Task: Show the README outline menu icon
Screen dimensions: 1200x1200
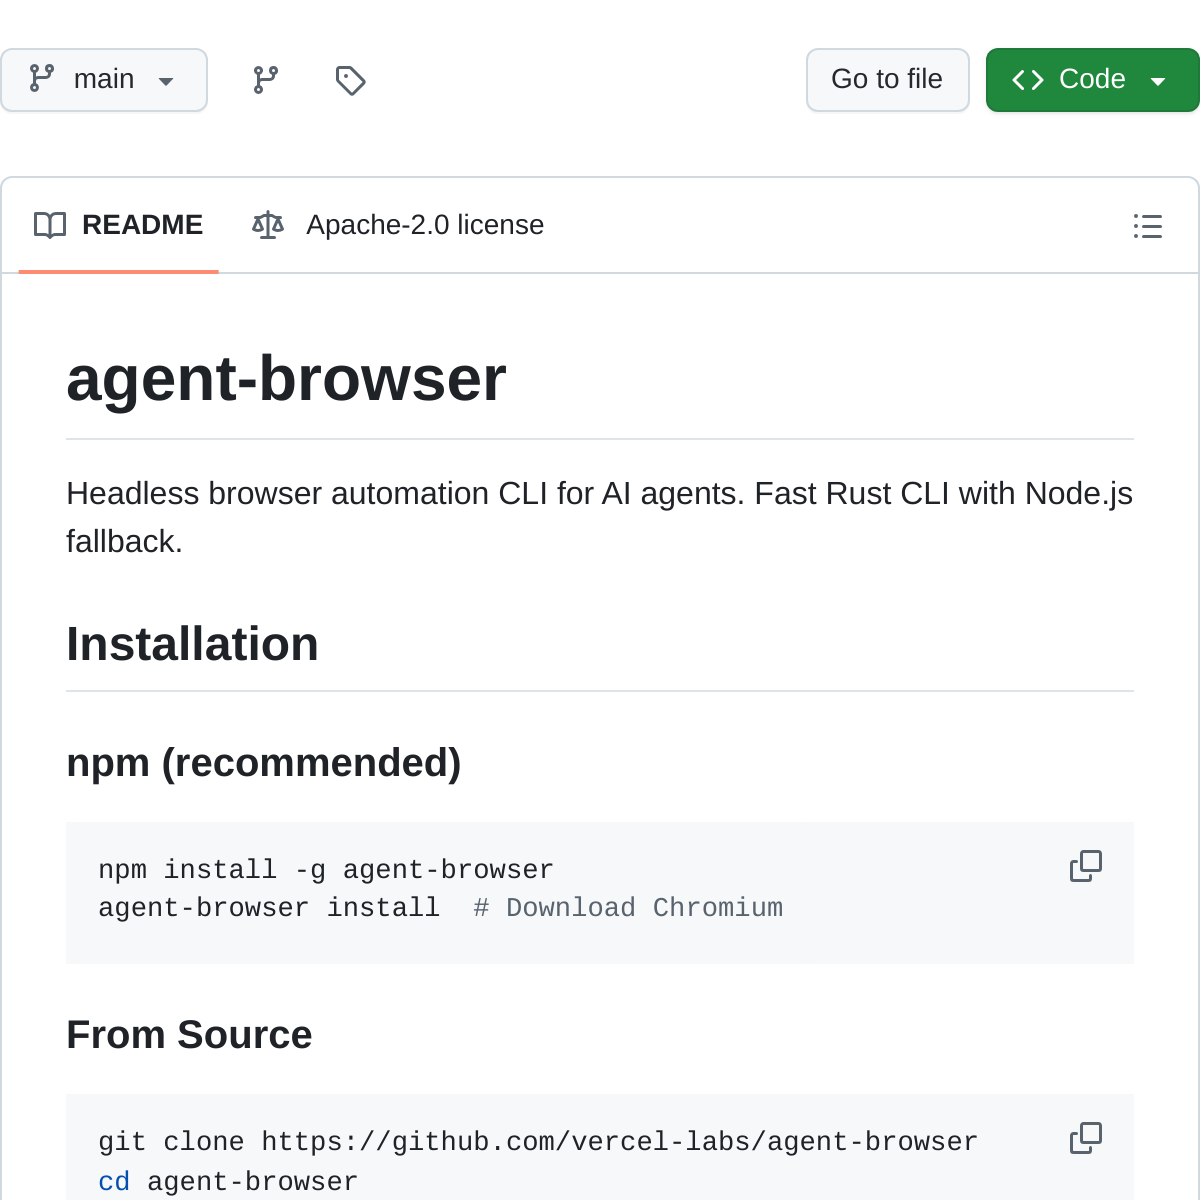Action: click(x=1147, y=226)
